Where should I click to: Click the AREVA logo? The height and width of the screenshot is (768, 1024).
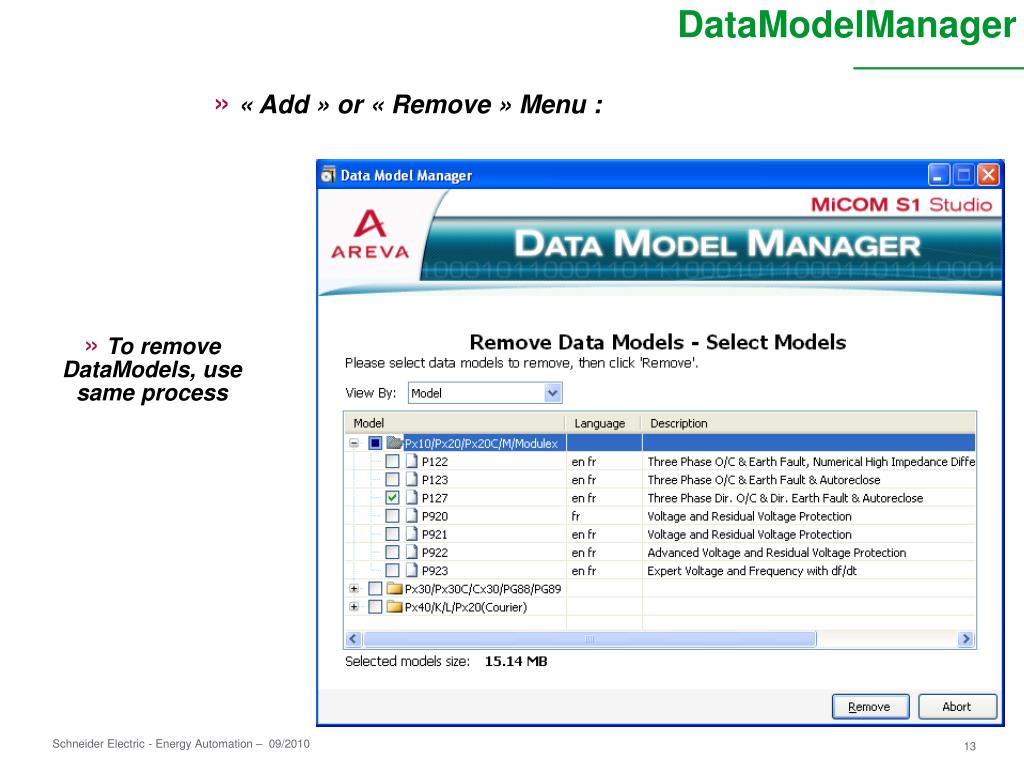pyautogui.click(x=370, y=234)
